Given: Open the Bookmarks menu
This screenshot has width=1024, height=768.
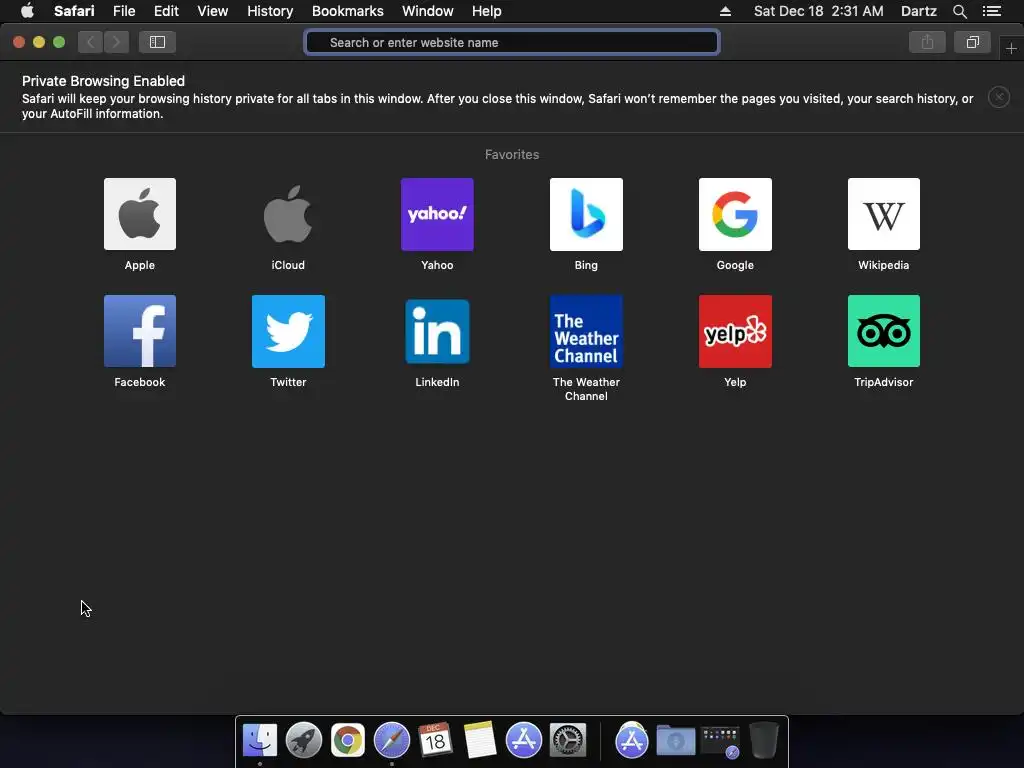Looking at the screenshot, I should tap(347, 11).
